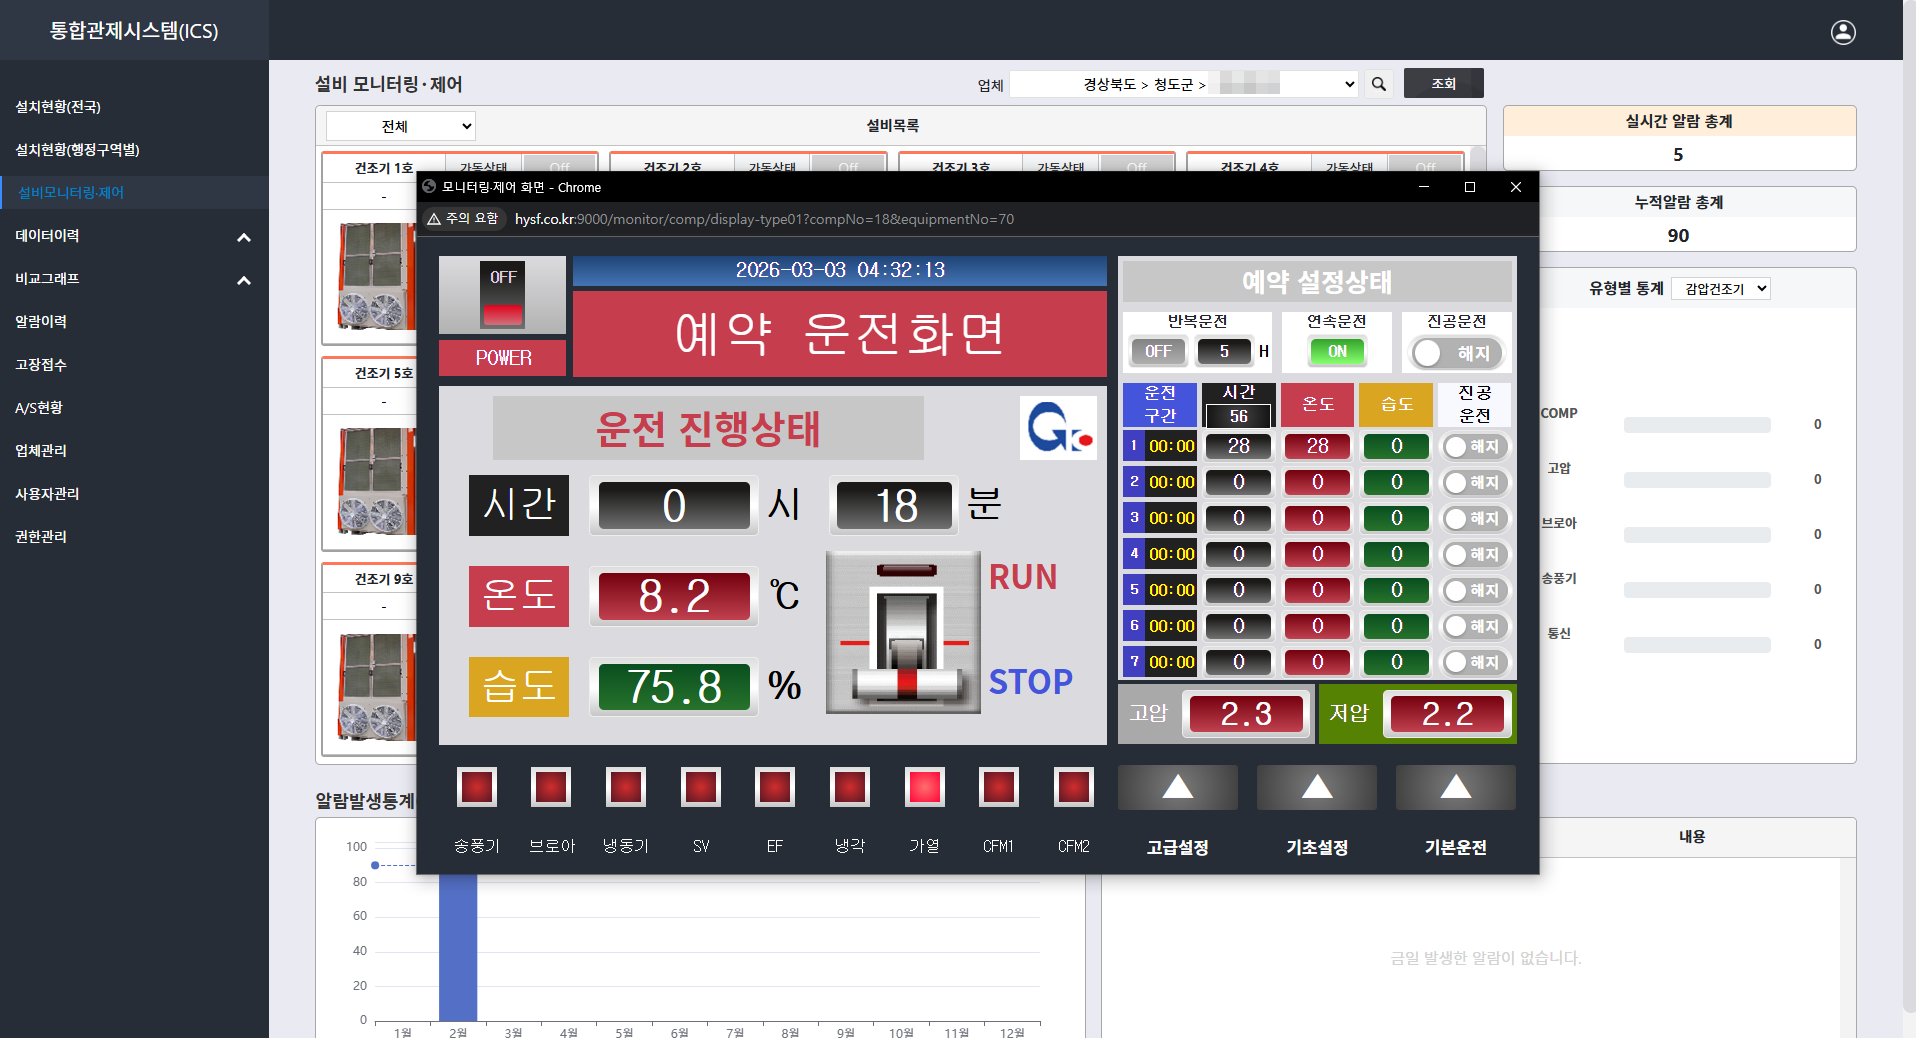This screenshot has height=1038, width=1916.
Task: Toggle the POWER OFF switch
Action: pyautogui.click(x=502, y=298)
